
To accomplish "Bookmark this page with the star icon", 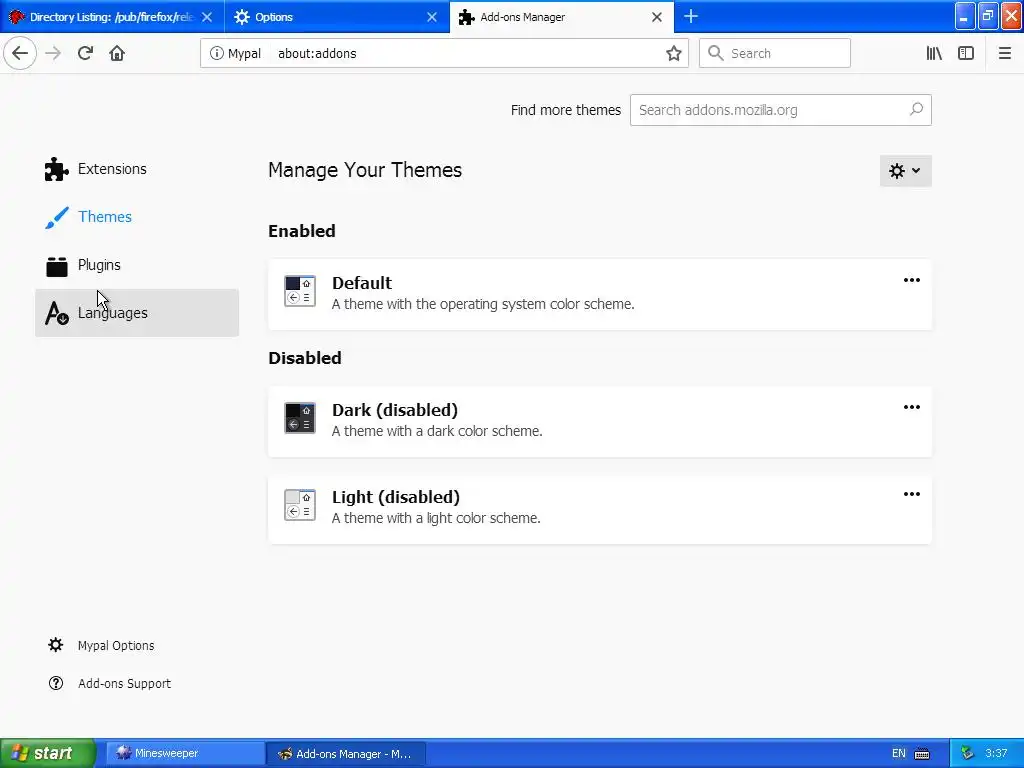I will point(674,54).
